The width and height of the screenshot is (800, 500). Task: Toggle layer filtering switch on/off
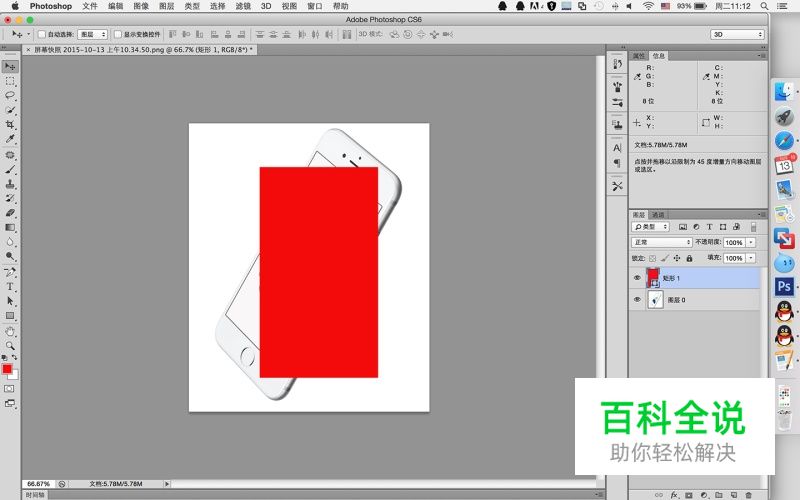pos(754,227)
